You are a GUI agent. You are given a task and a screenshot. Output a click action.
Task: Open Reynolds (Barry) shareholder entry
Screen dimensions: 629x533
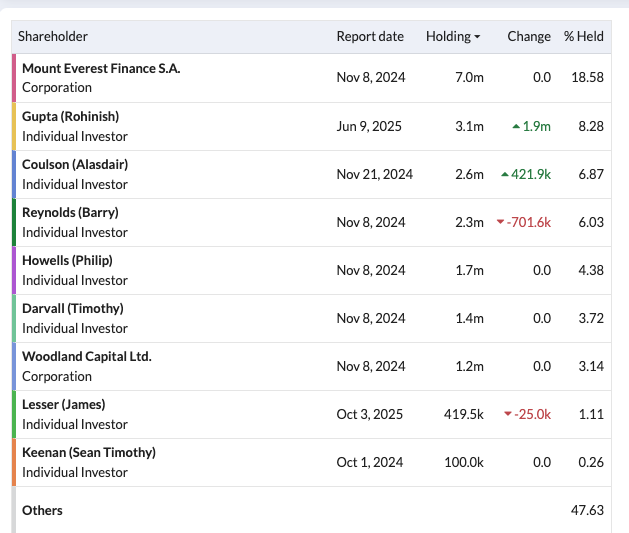(x=70, y=213)
